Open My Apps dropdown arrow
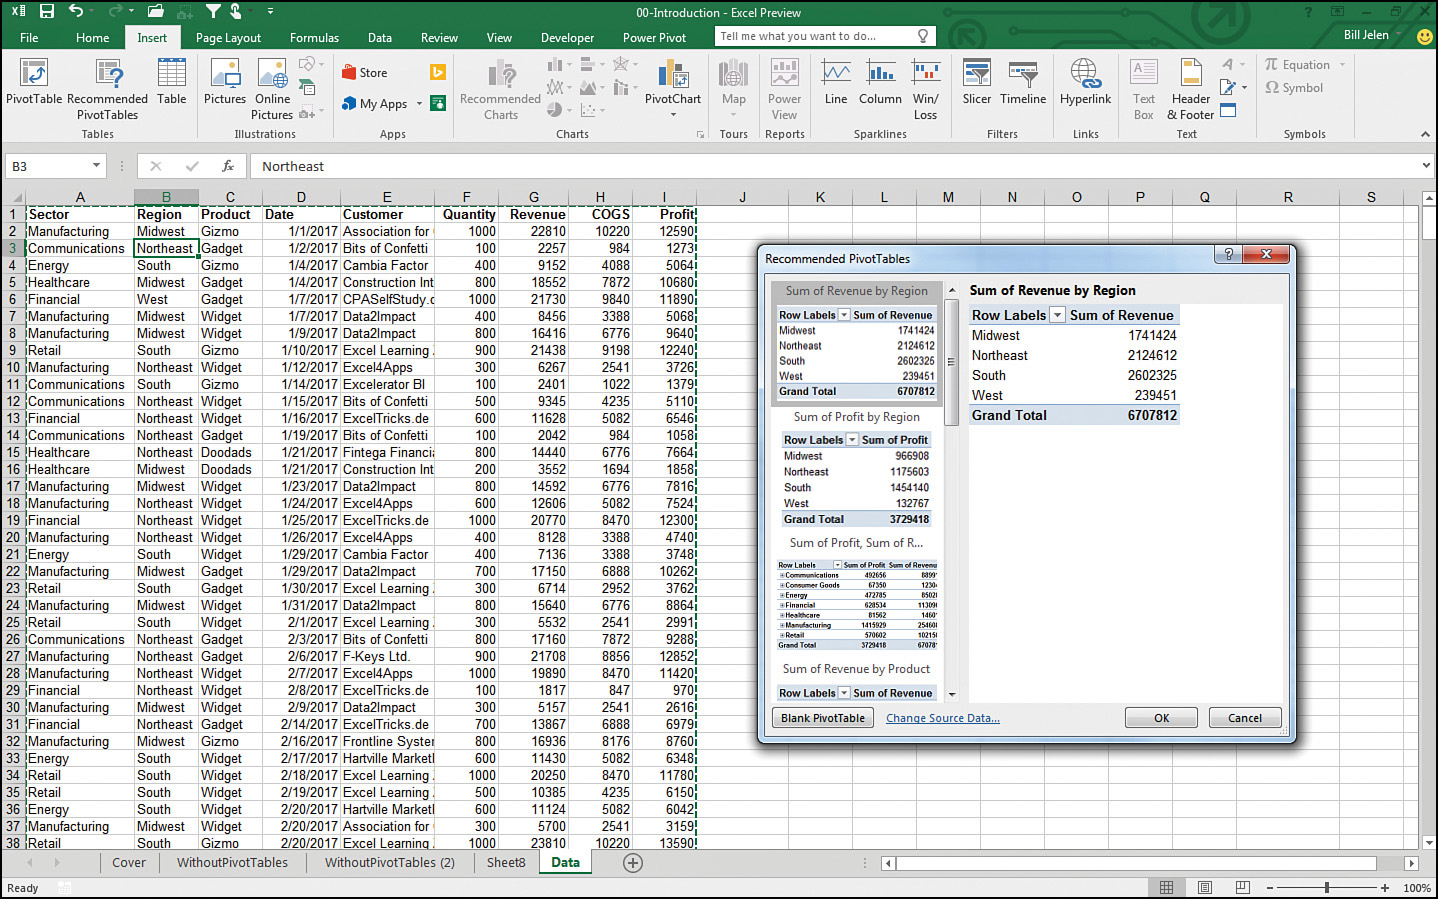Screen dimensions: 1438x899 [x=419, y=104]
